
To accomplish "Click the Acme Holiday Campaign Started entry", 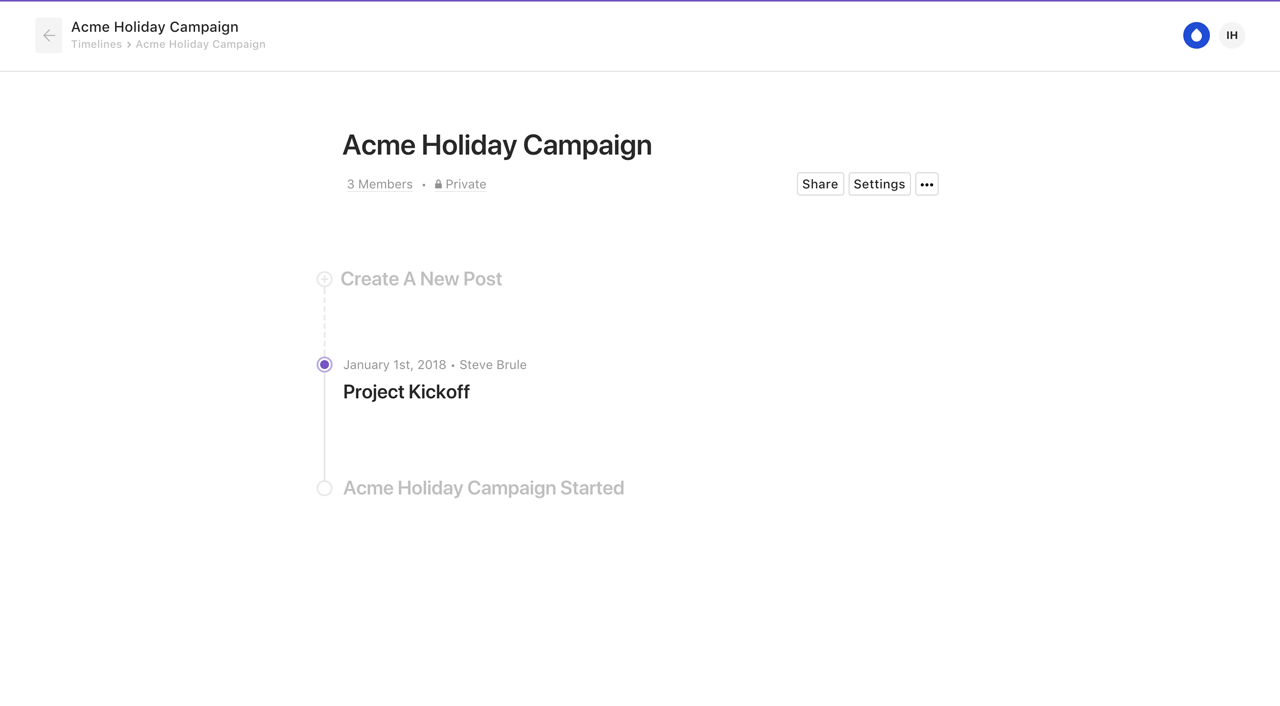I will coord(483,488).
